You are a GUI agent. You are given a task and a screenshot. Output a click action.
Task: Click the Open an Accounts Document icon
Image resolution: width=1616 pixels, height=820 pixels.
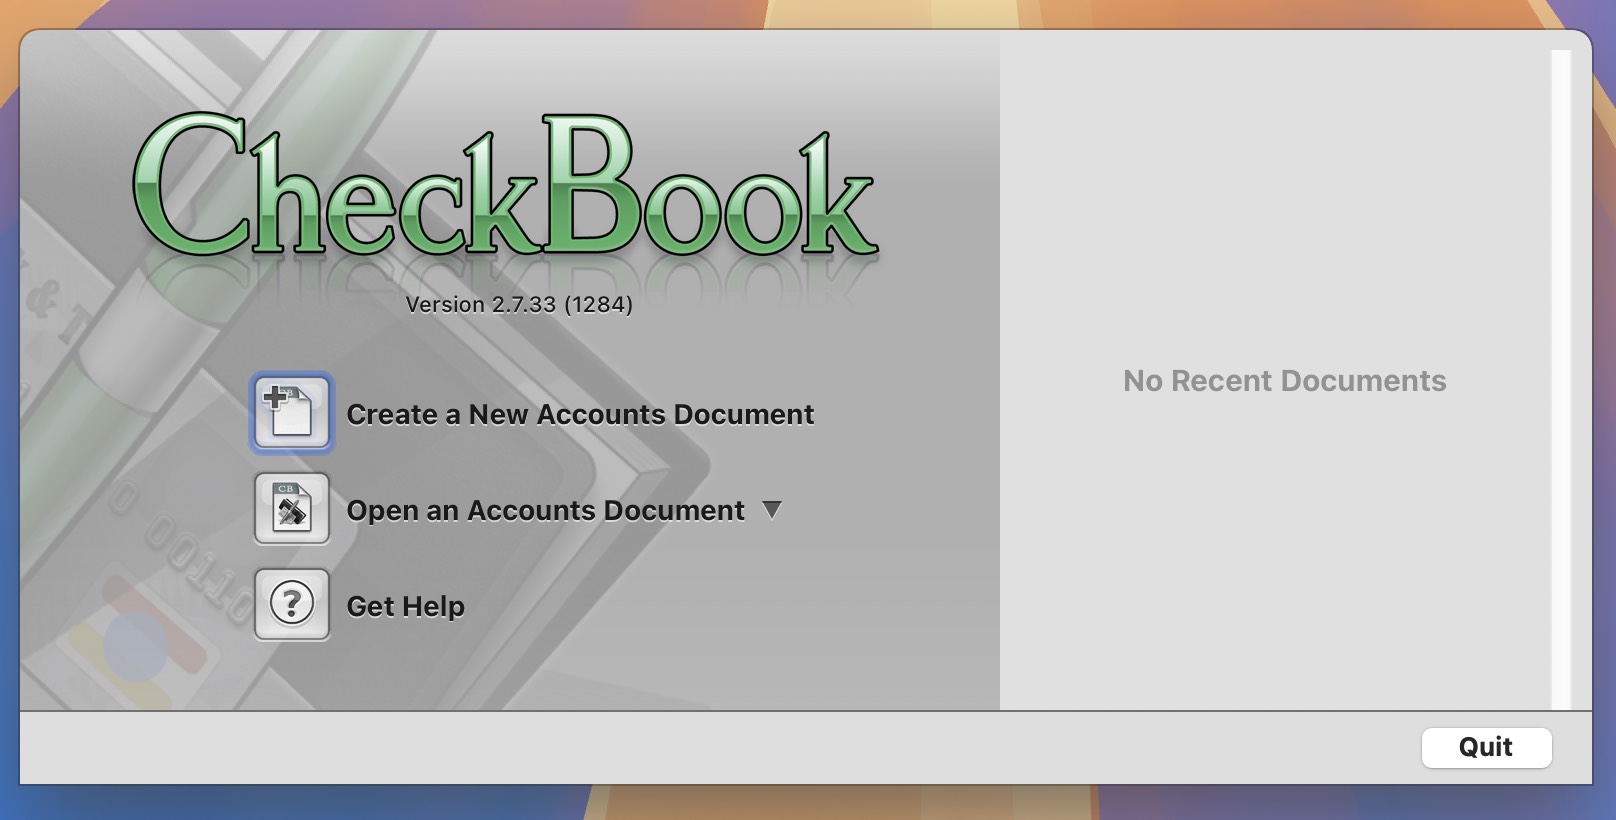pos(292,509)
